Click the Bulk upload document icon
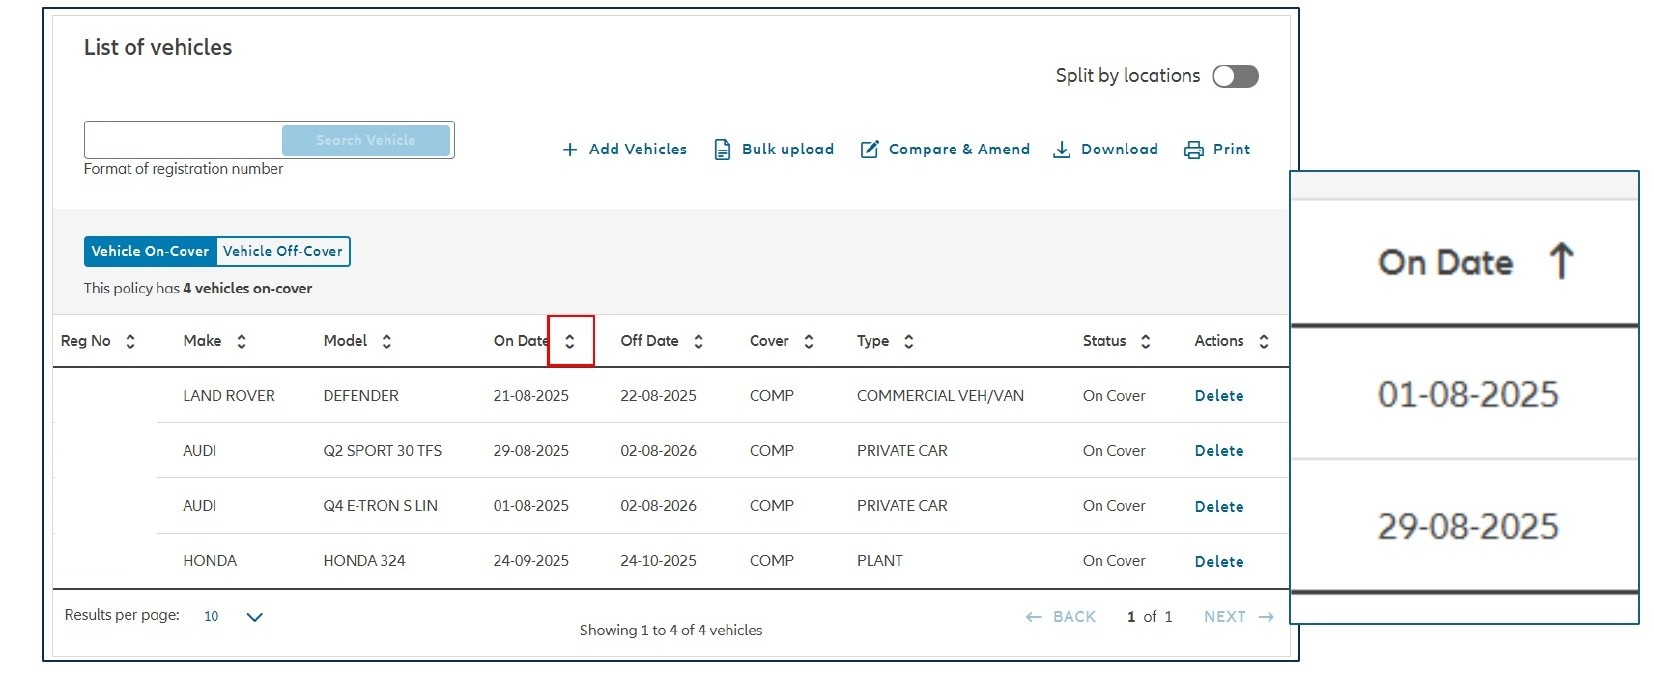The image size is (1654, 688). tap(722, 150)
